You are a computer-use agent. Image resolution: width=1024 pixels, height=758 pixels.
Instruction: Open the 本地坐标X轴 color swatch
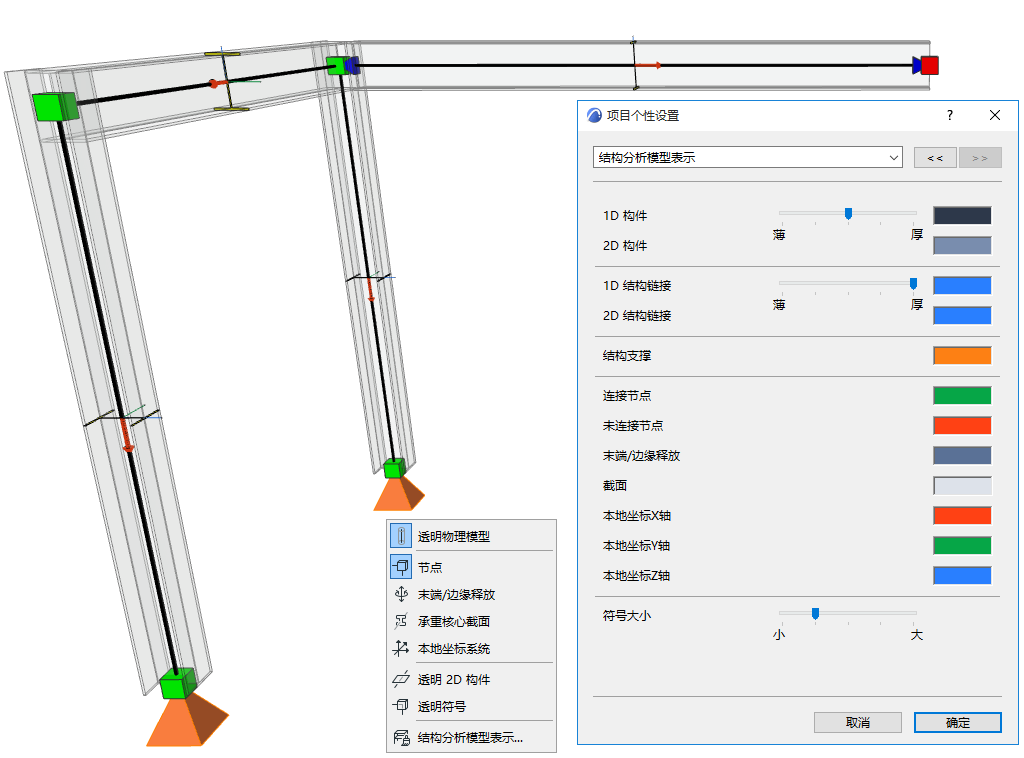click(x=962, y=516)
